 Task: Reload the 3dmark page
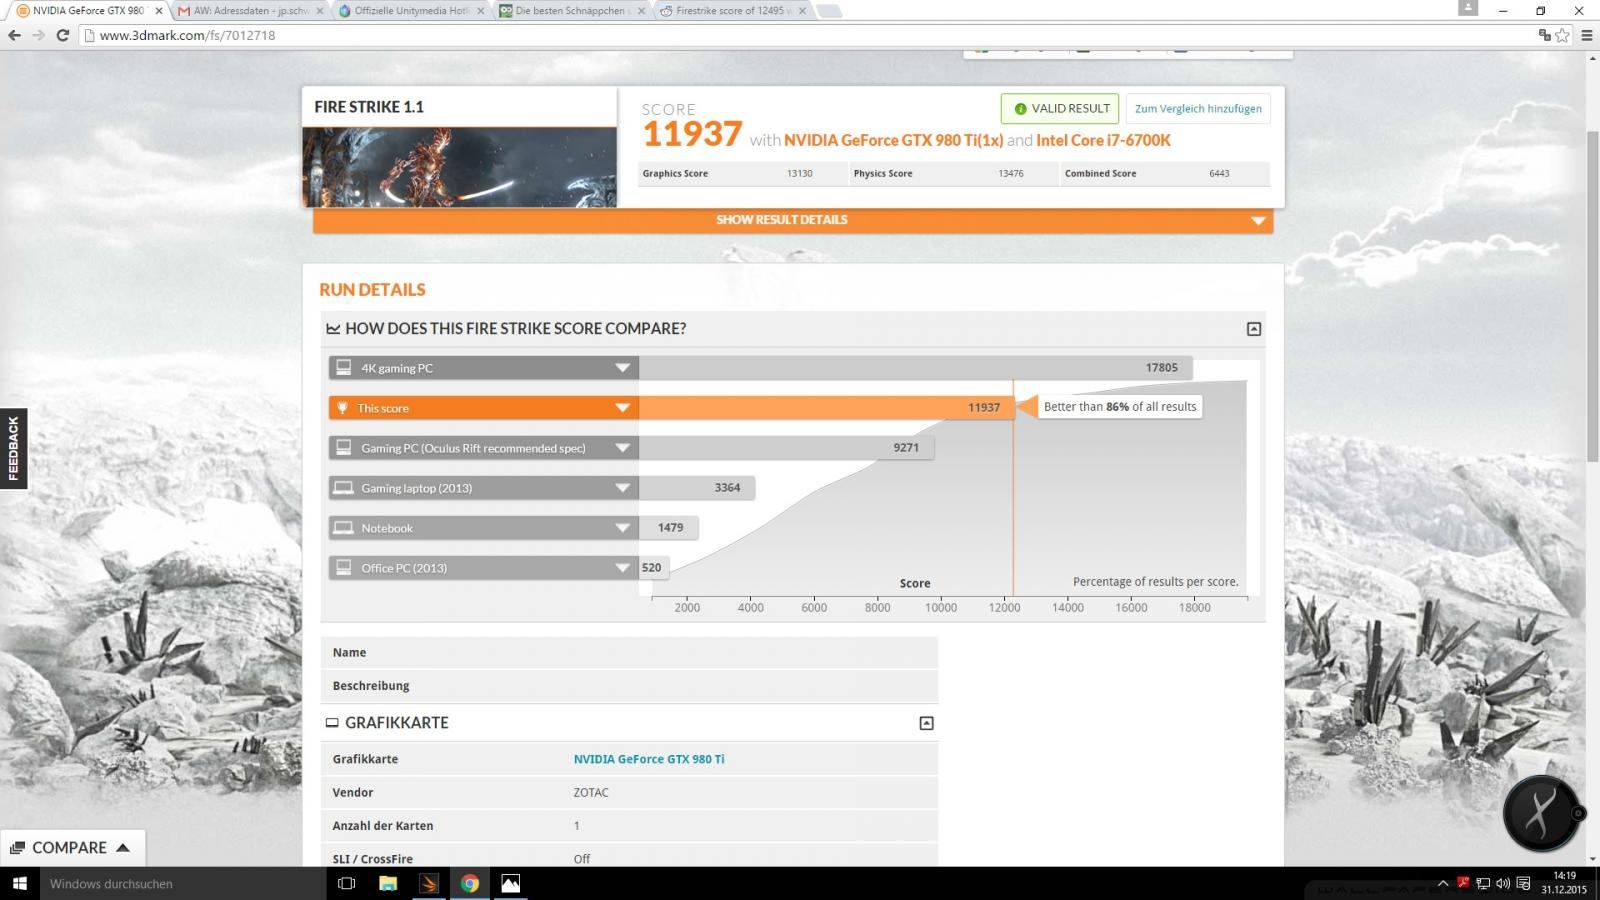click(62, 35)
